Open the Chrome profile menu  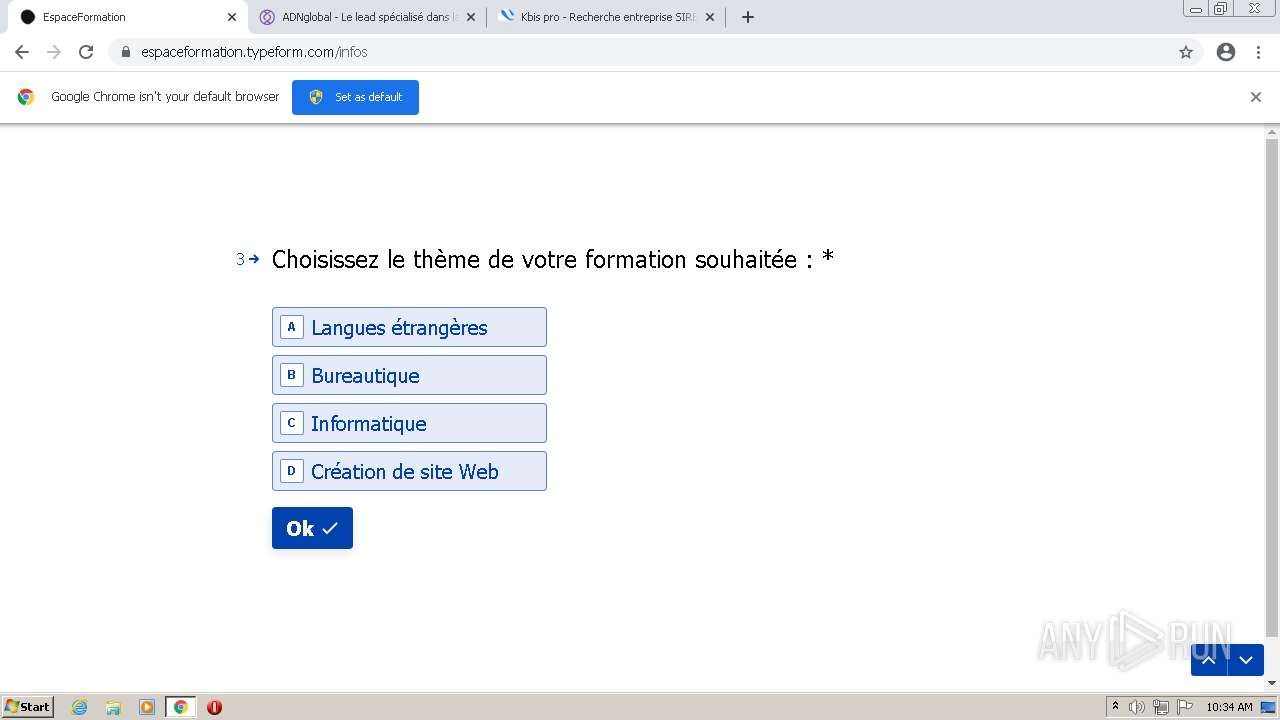pyautogui.click(x=1226, y=52)
